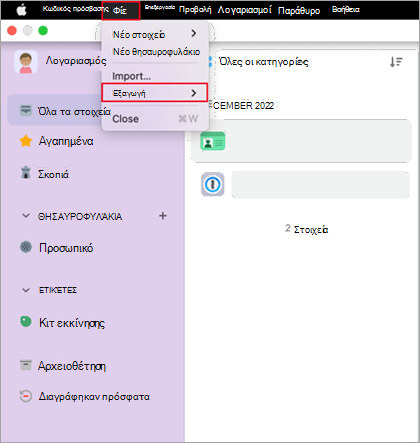Click the Προσωπικό vault icon

click(x=26, y=247)
